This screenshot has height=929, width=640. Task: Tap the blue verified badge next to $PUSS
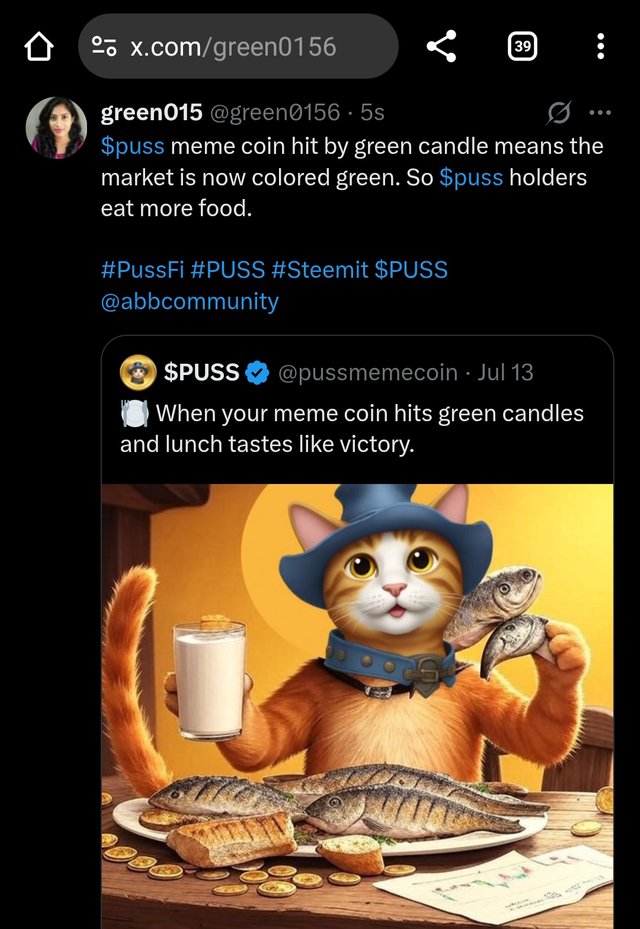258,373
